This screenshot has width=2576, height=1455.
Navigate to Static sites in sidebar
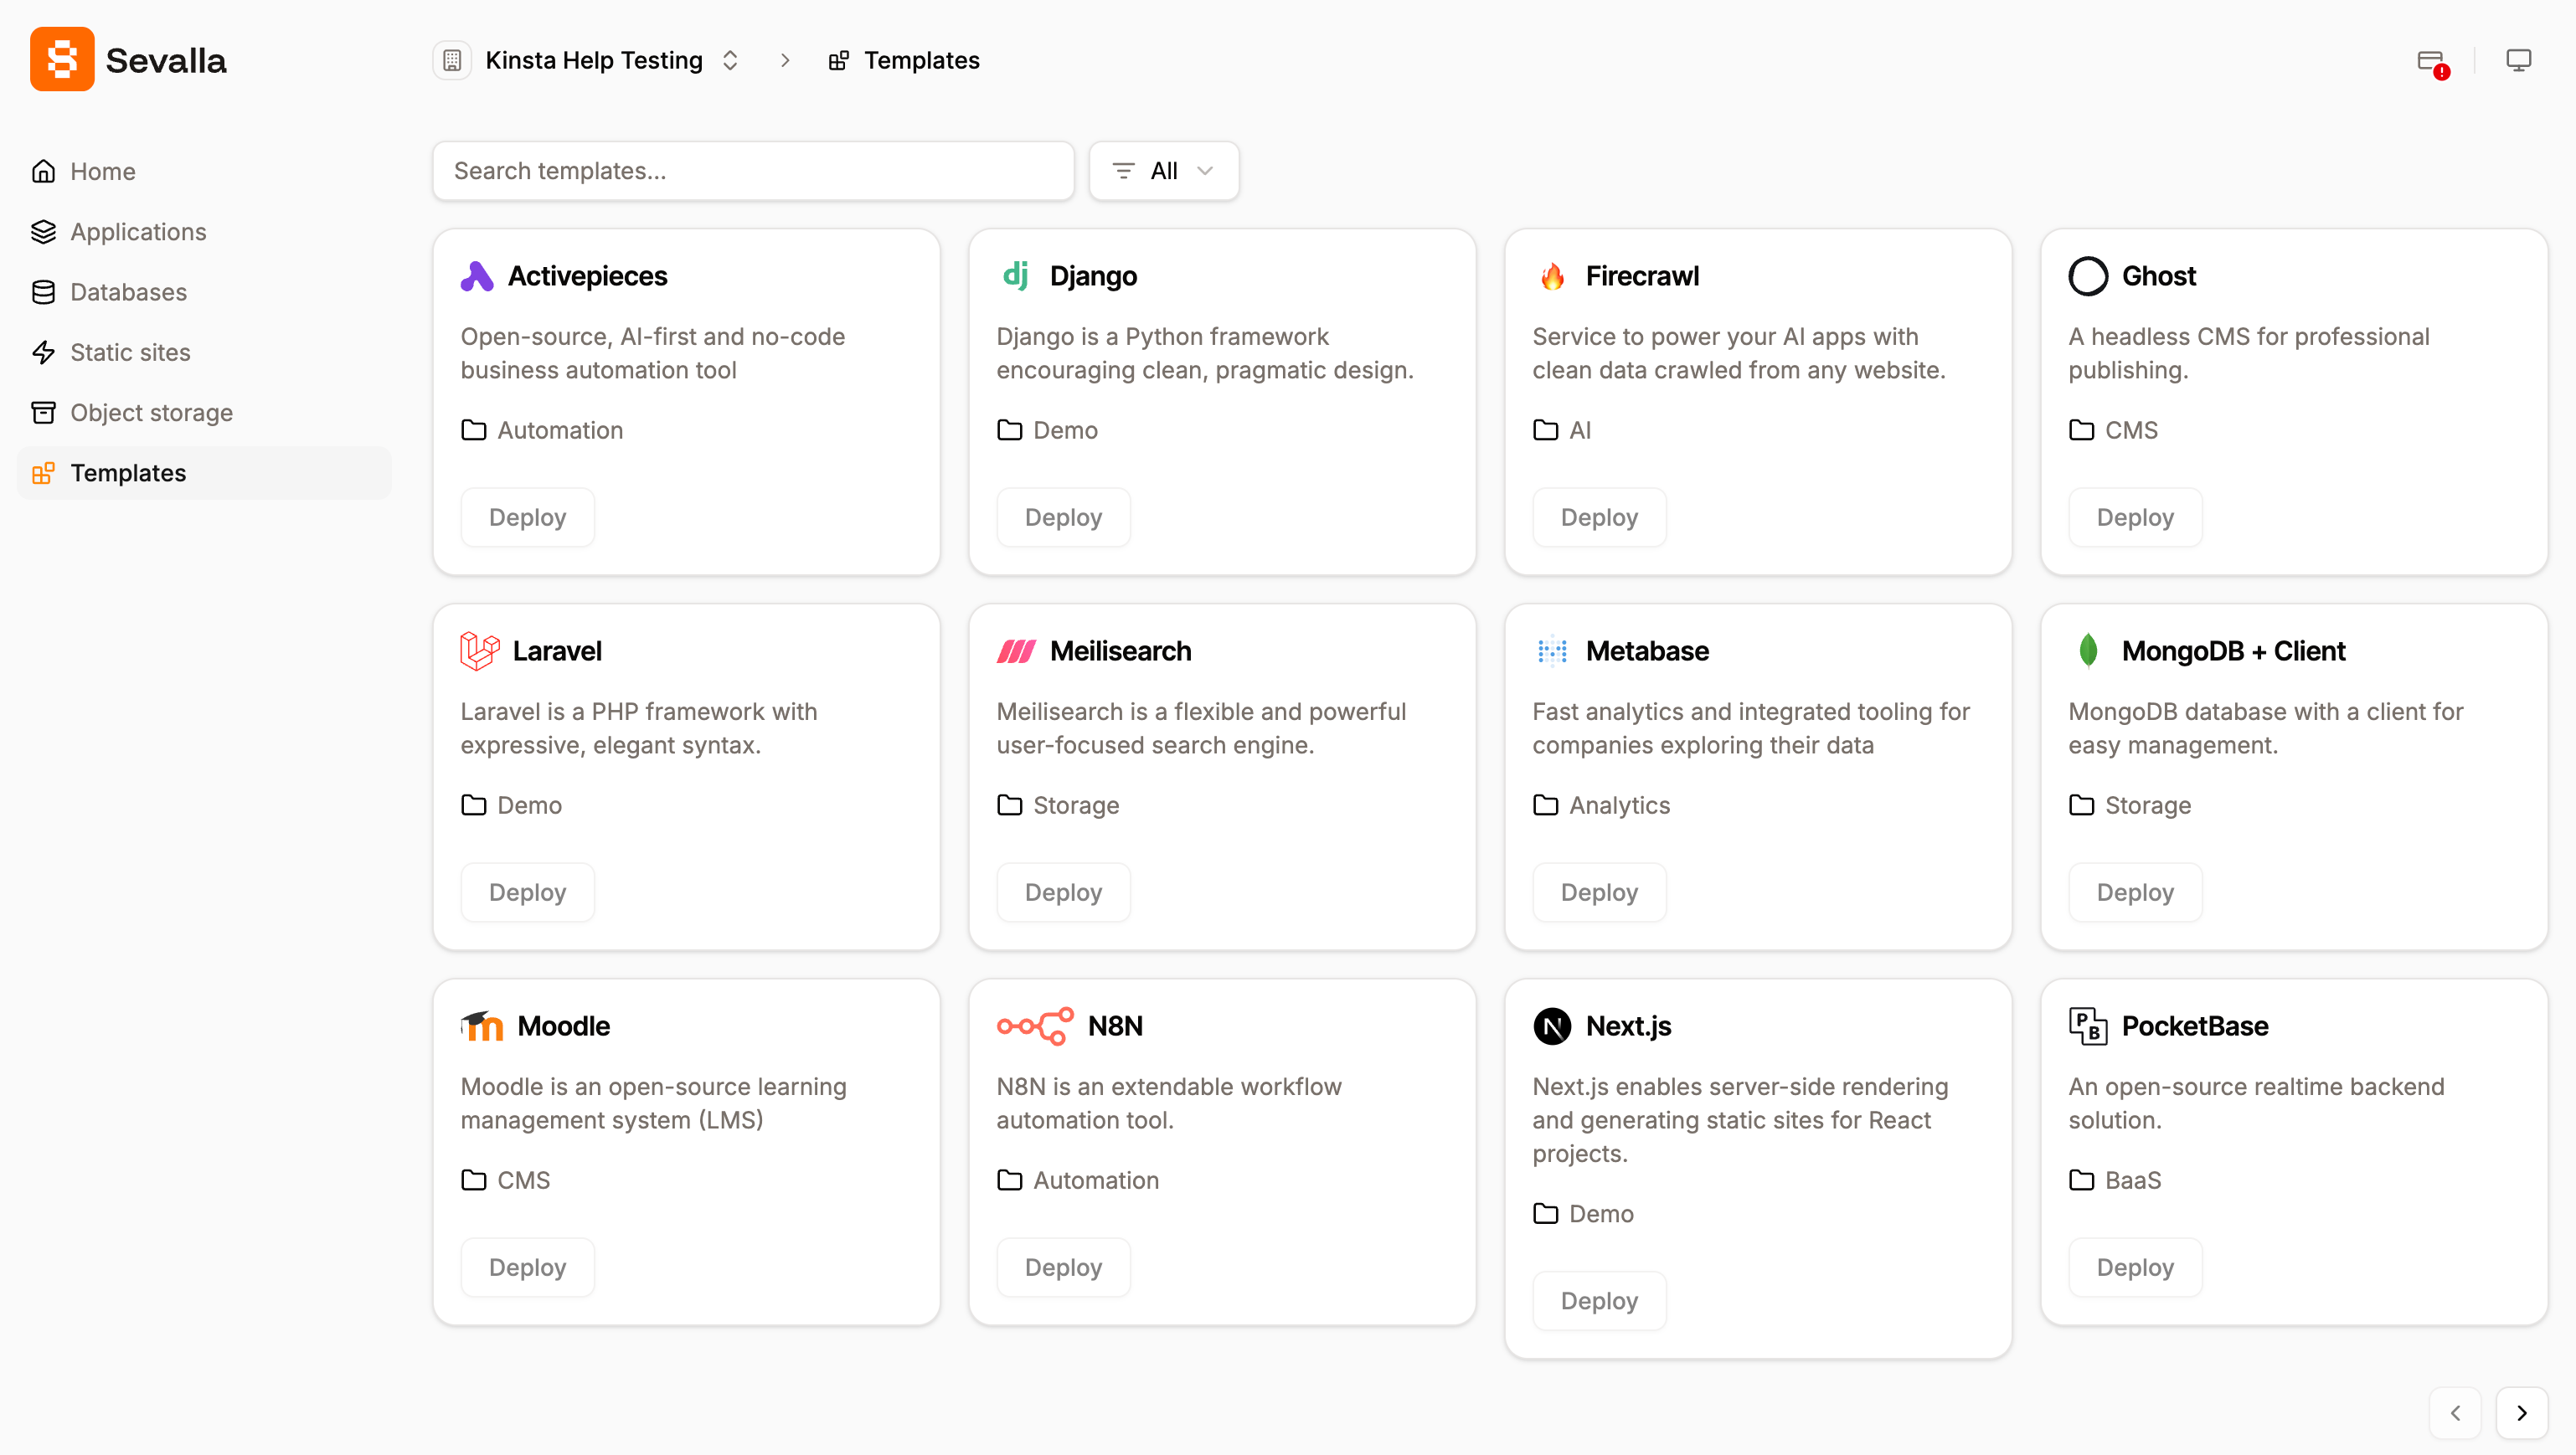pos(130,352)
